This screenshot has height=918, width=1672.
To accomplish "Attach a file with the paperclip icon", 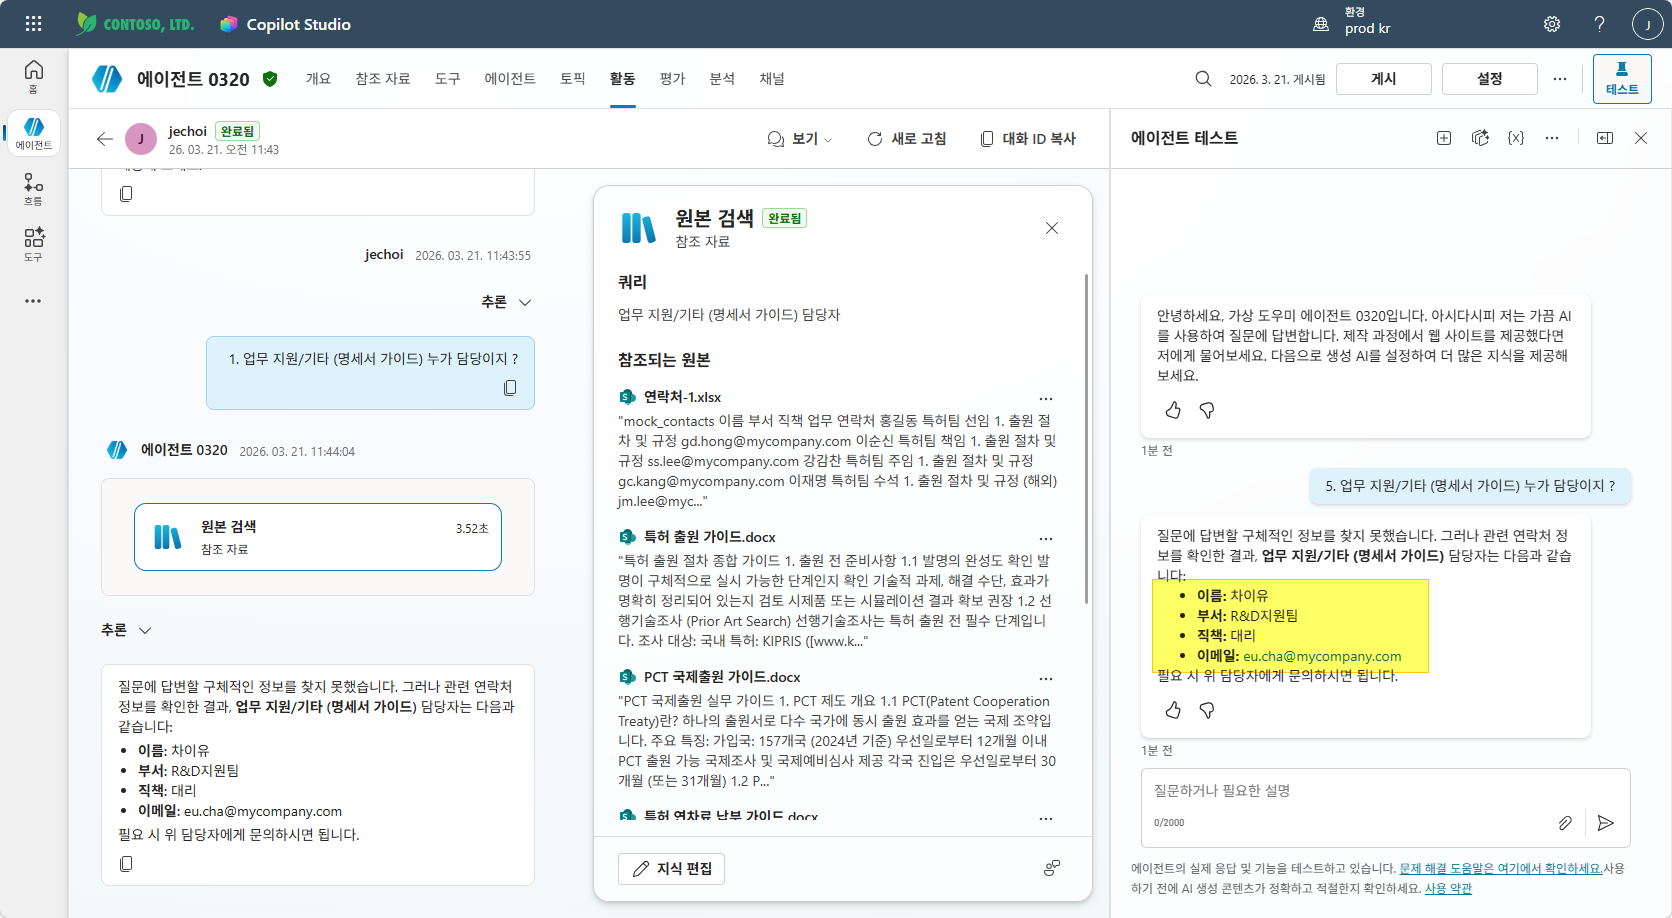I will coord(1566,823).
